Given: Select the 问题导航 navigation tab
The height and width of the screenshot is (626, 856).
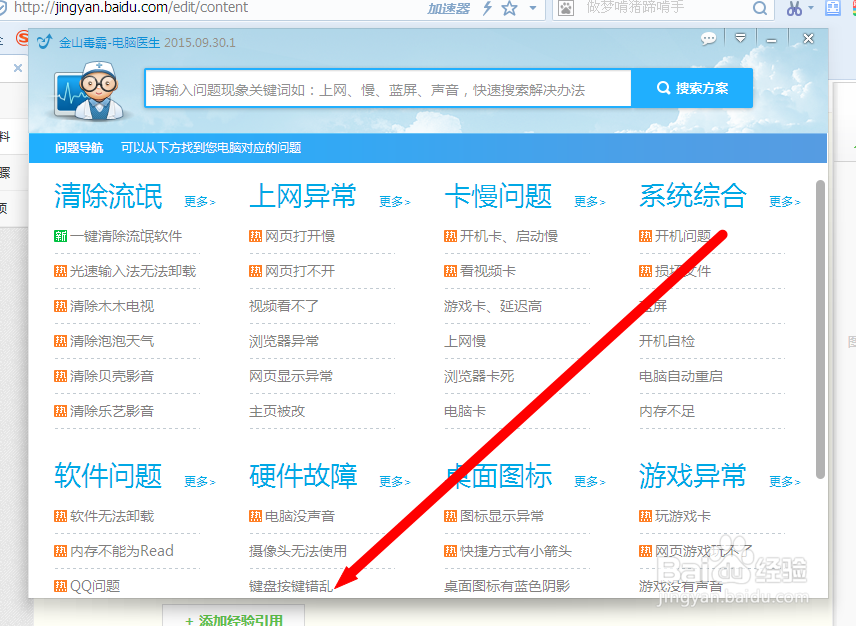Looking at the screenshot, I should 78,147.
